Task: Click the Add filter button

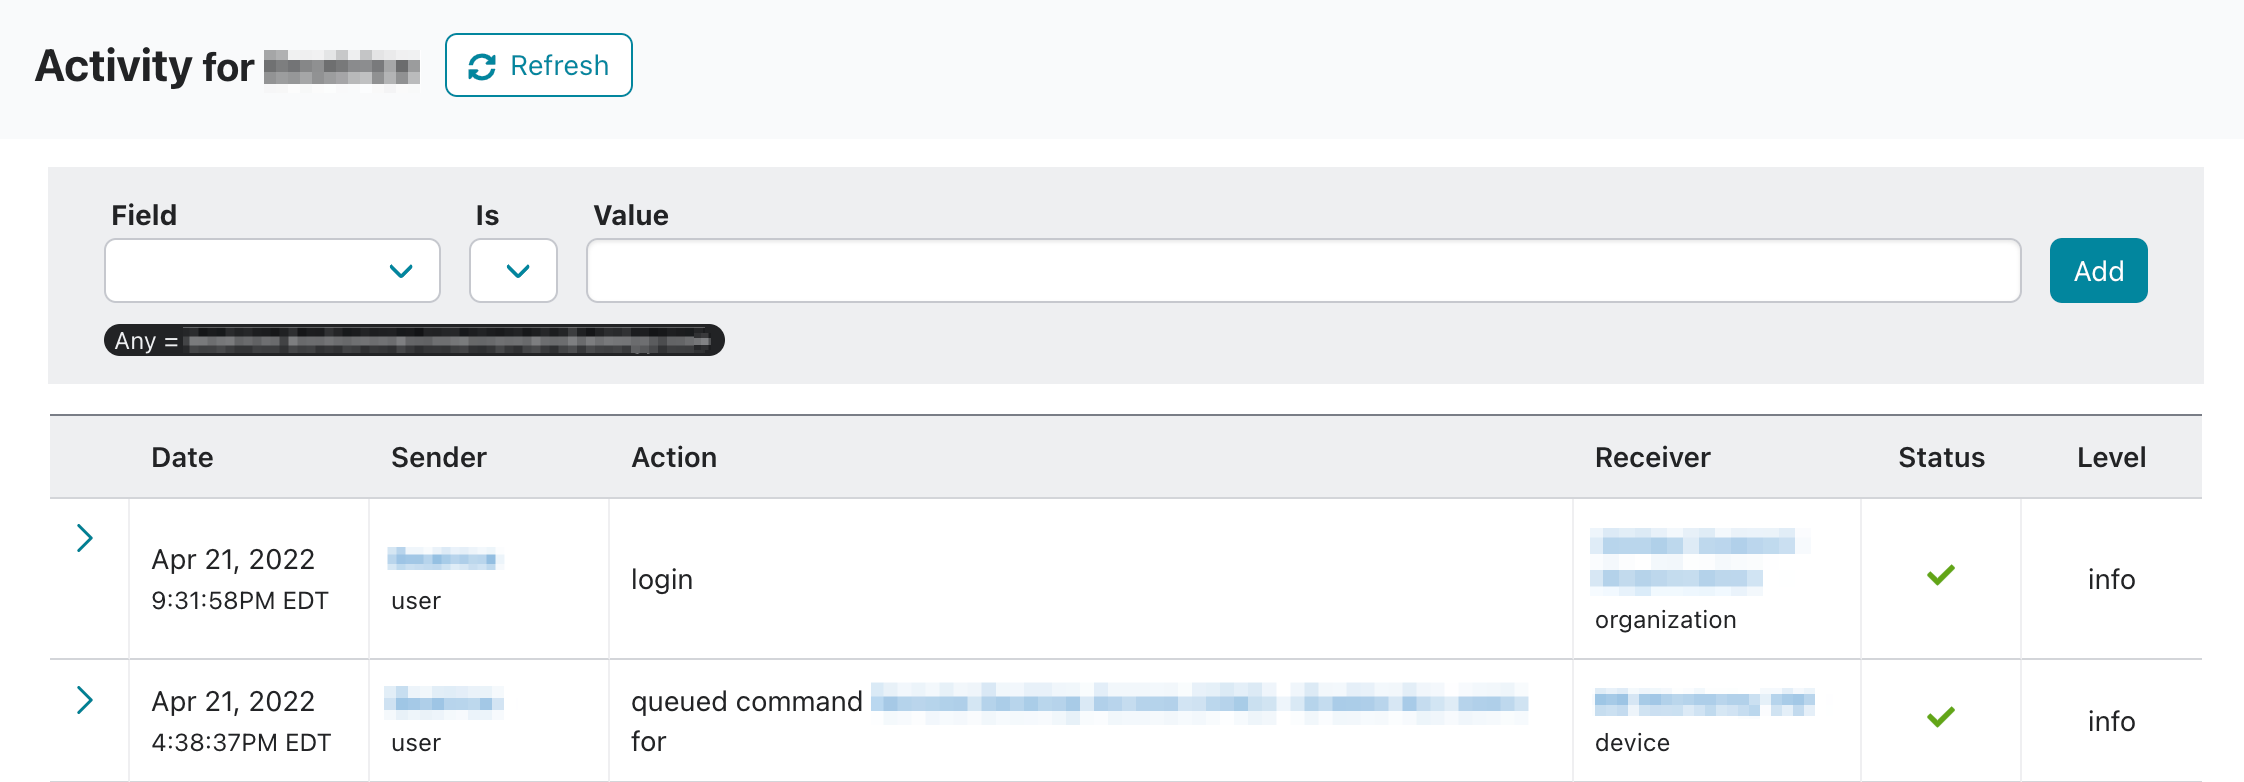Action: [x=2098, y=270]
